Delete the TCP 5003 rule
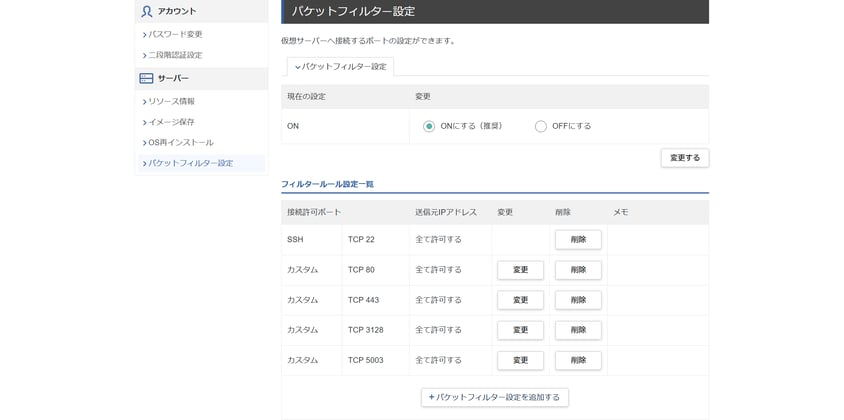 578,360
